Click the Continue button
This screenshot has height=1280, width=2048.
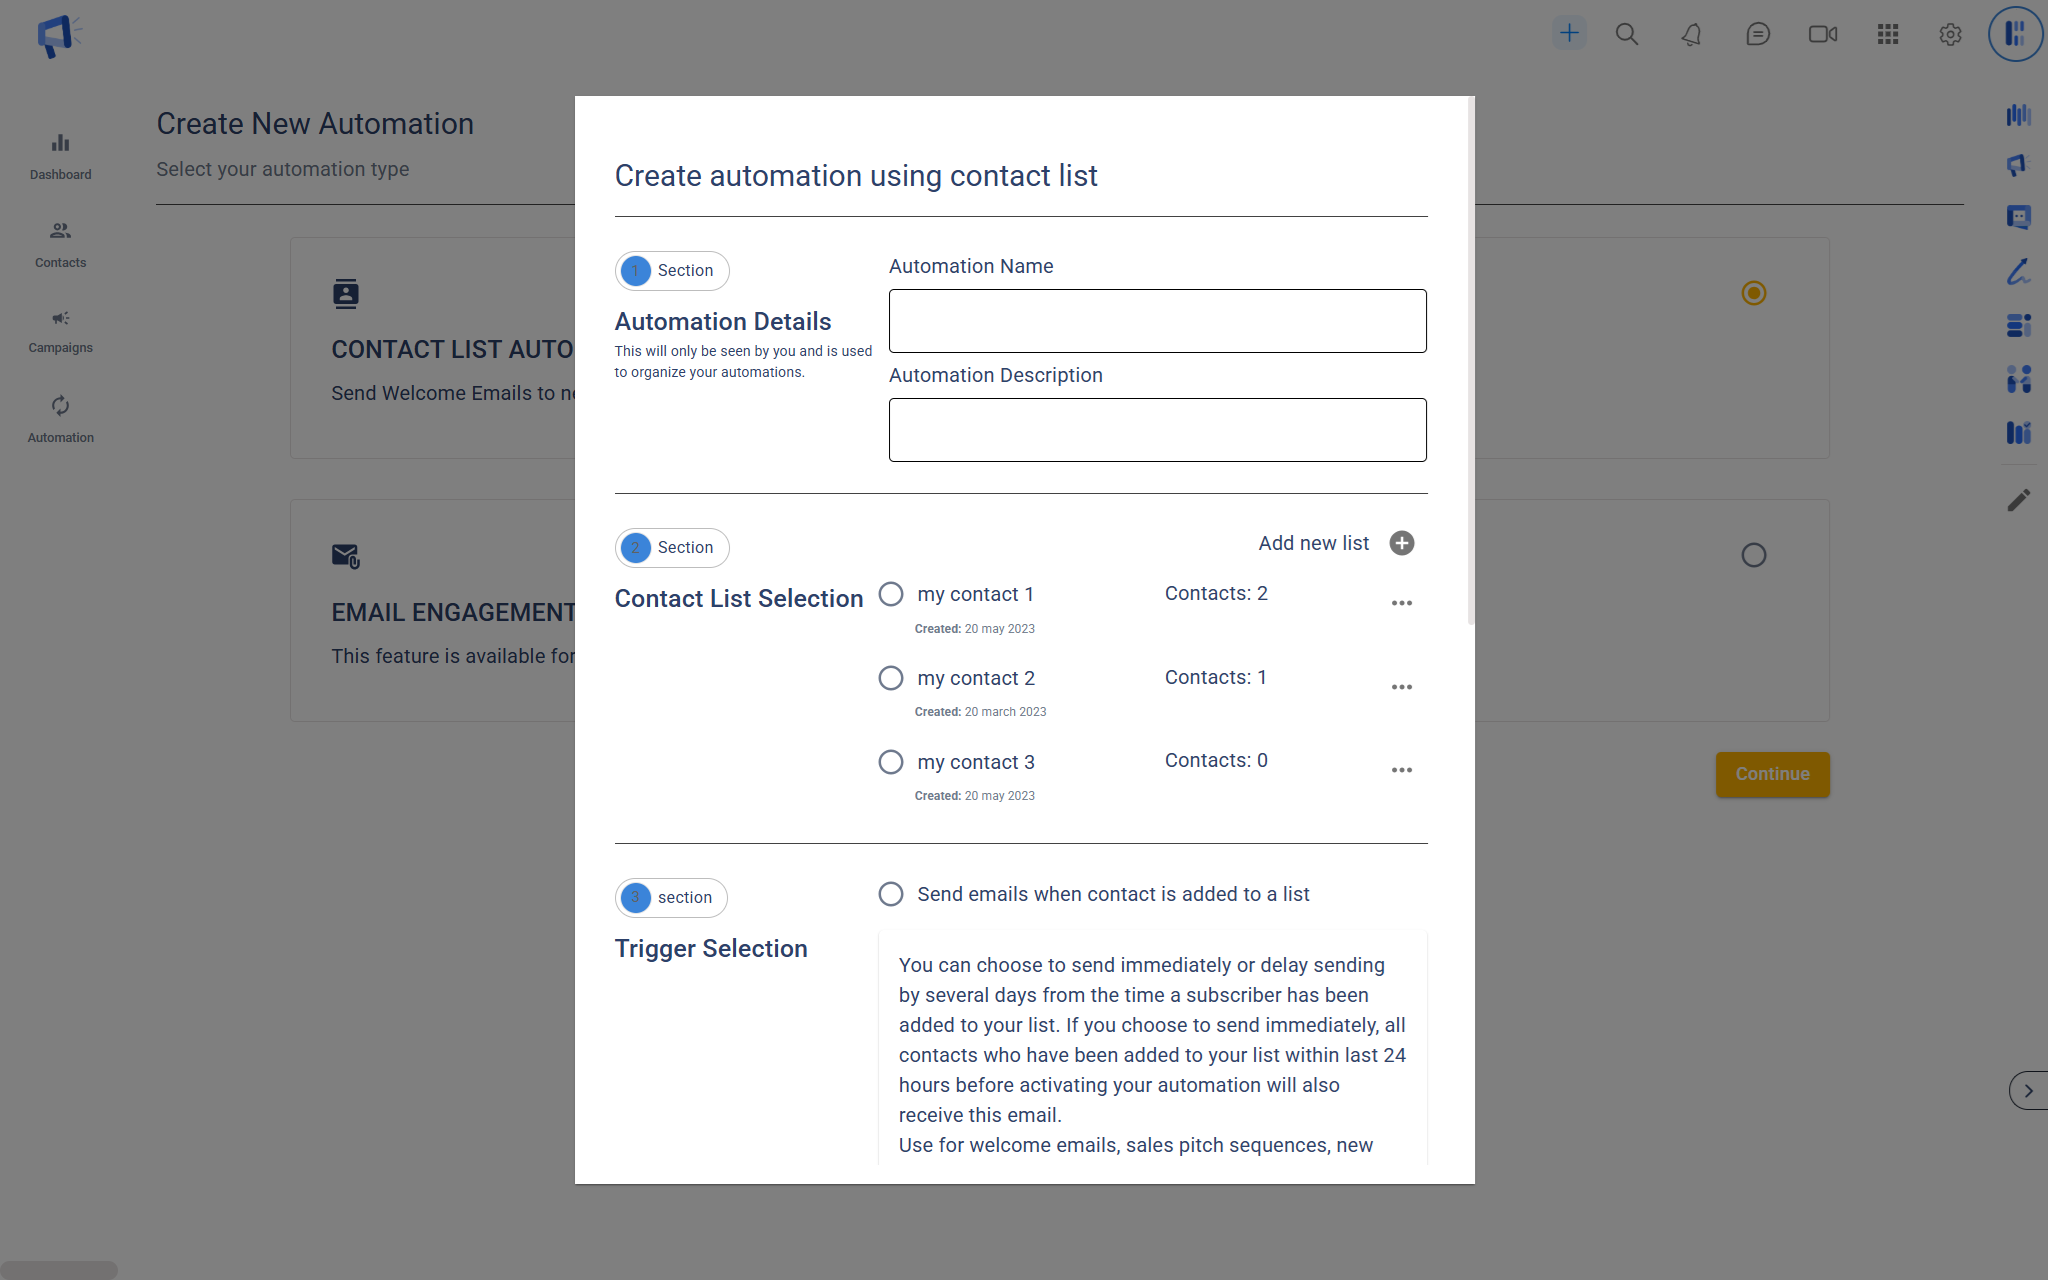[1772, 774]
